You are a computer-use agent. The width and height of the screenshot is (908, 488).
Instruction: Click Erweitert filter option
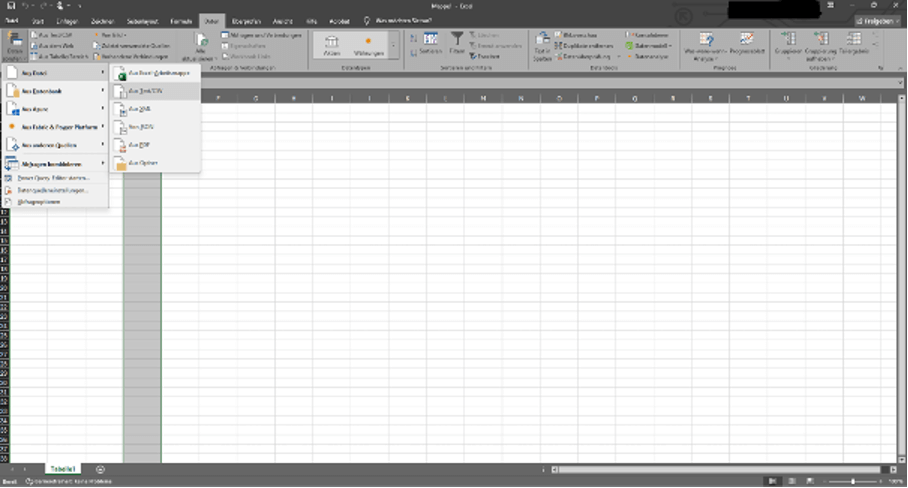tap(485, 56)
